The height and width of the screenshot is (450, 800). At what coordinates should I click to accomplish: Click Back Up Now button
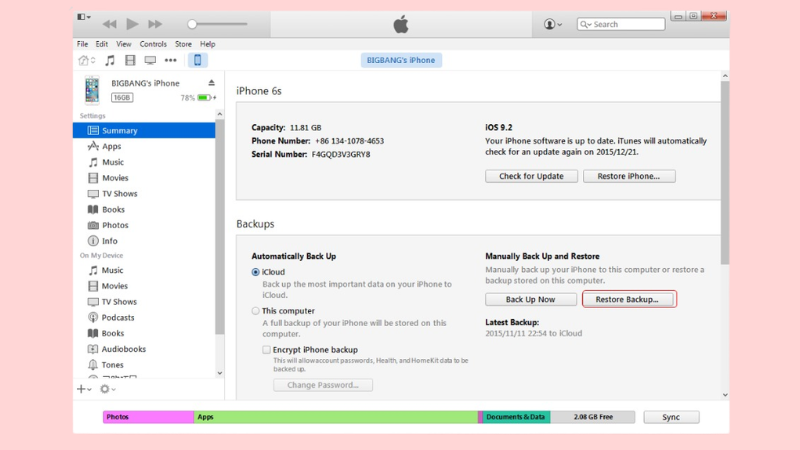(531, 299)
